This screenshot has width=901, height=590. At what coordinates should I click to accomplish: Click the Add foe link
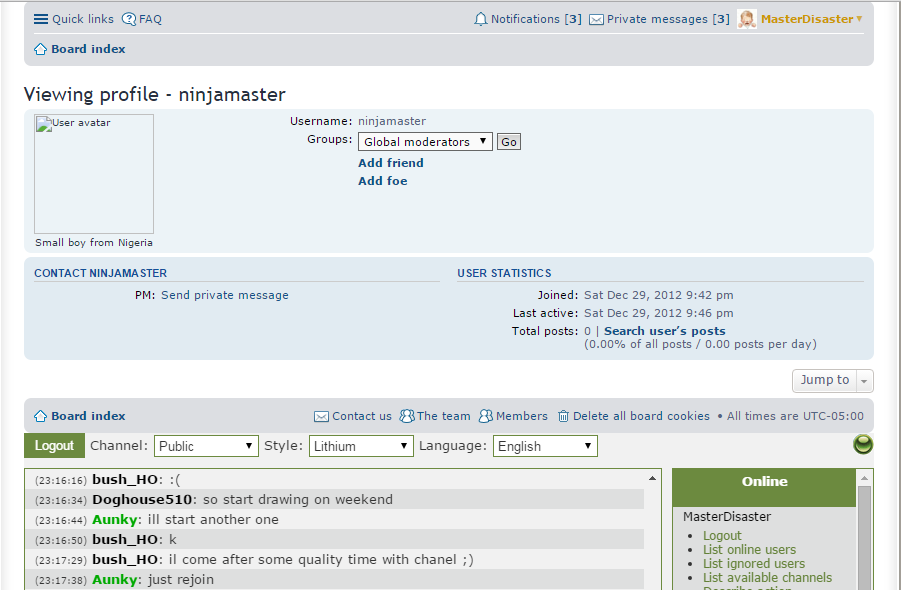383,180
